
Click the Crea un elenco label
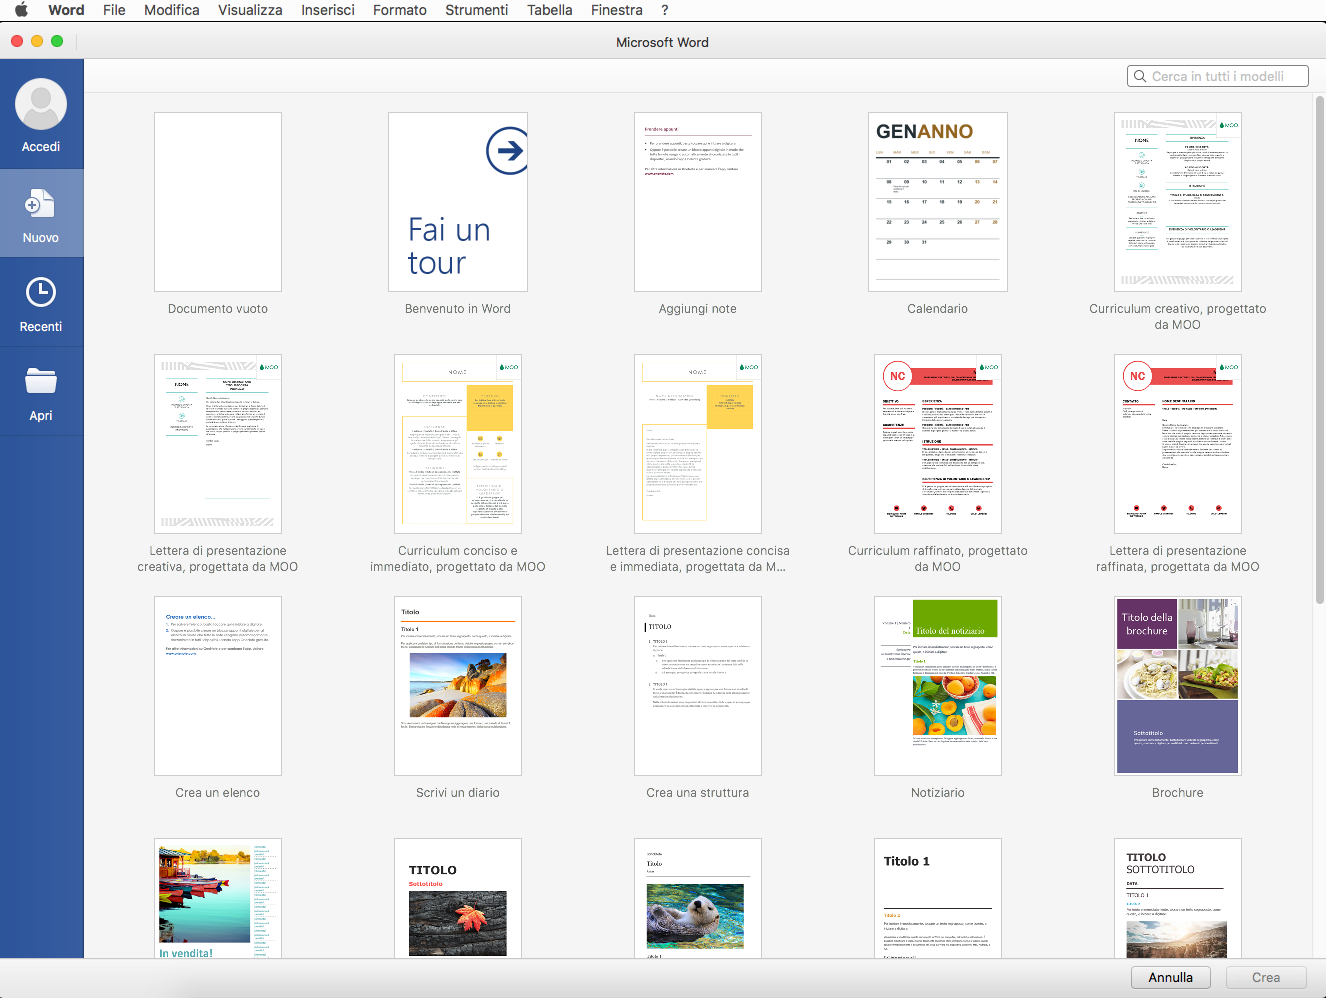[218, 793]
